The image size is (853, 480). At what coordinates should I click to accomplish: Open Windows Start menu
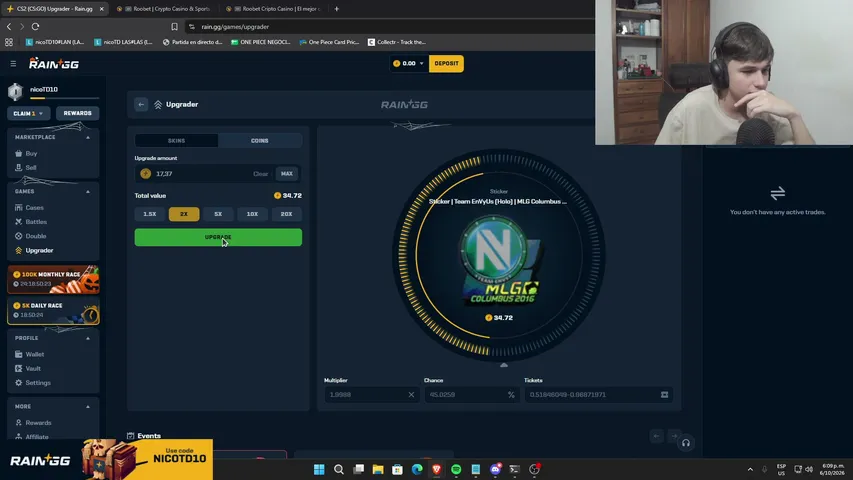[319, 469]
